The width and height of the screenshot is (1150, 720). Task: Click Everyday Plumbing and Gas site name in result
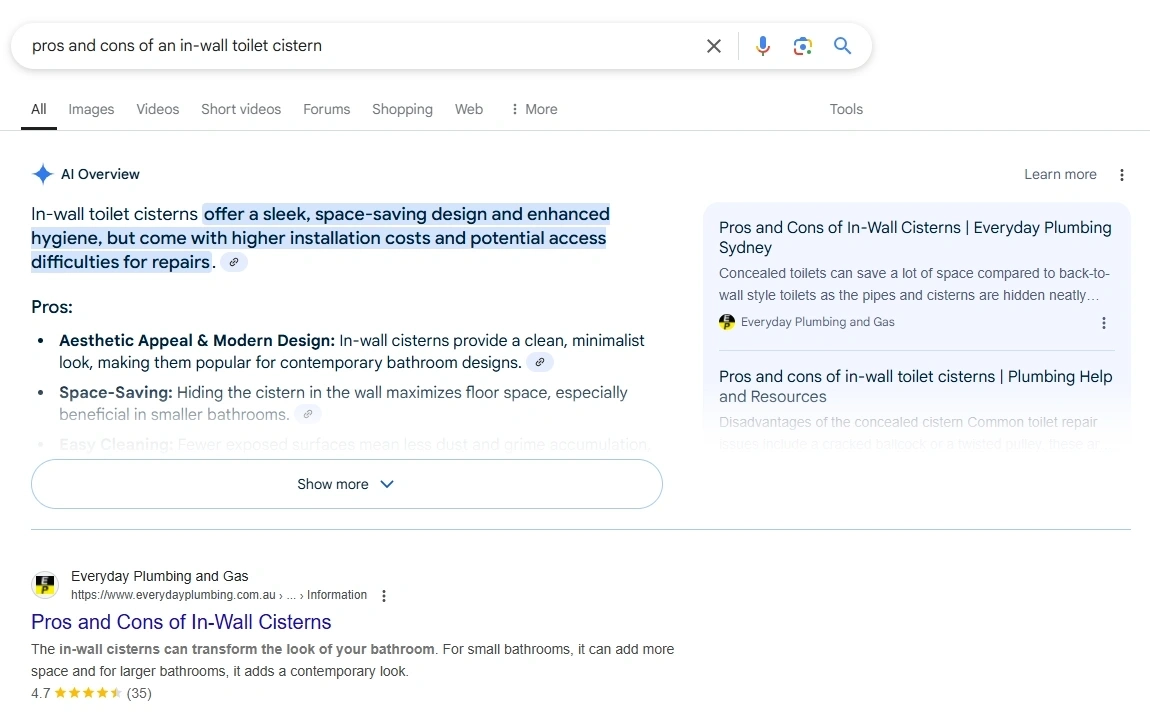coord(159,576)
